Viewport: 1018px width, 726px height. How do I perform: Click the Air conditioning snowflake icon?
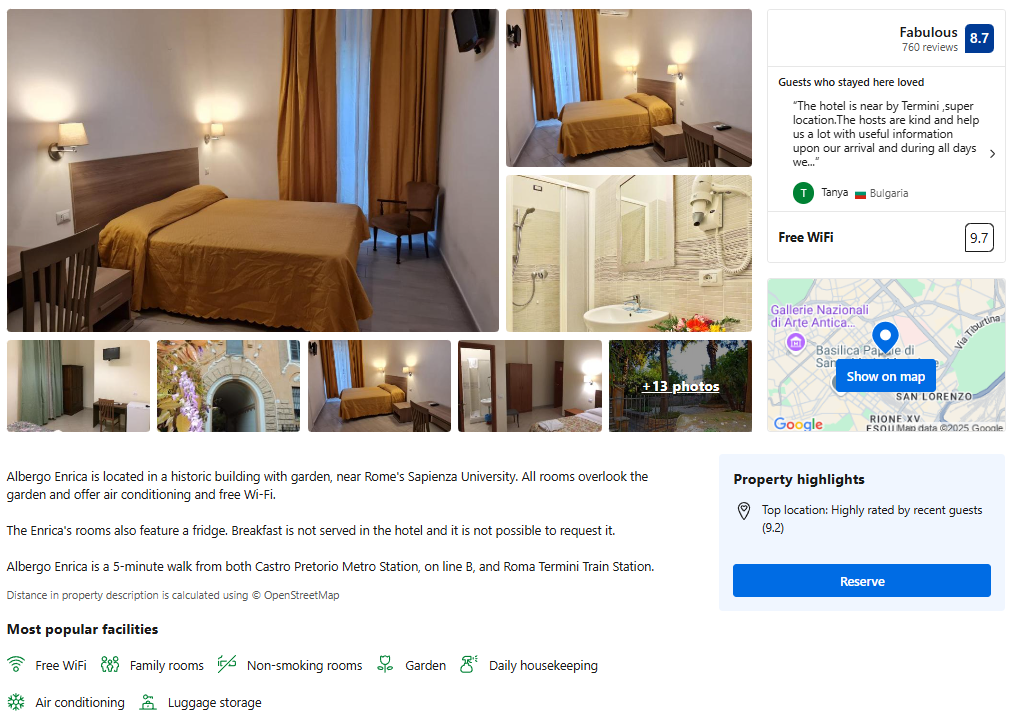(x=16, y=701)
